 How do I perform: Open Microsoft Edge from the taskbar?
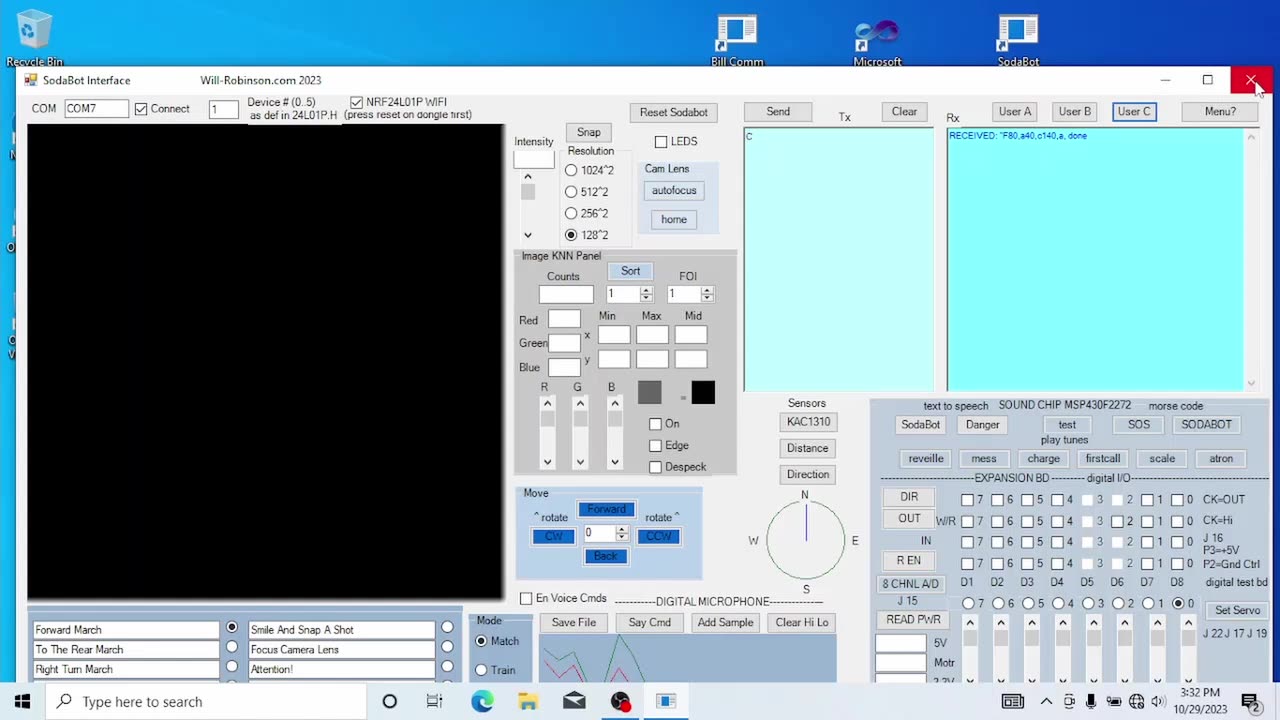coord(482,701)
